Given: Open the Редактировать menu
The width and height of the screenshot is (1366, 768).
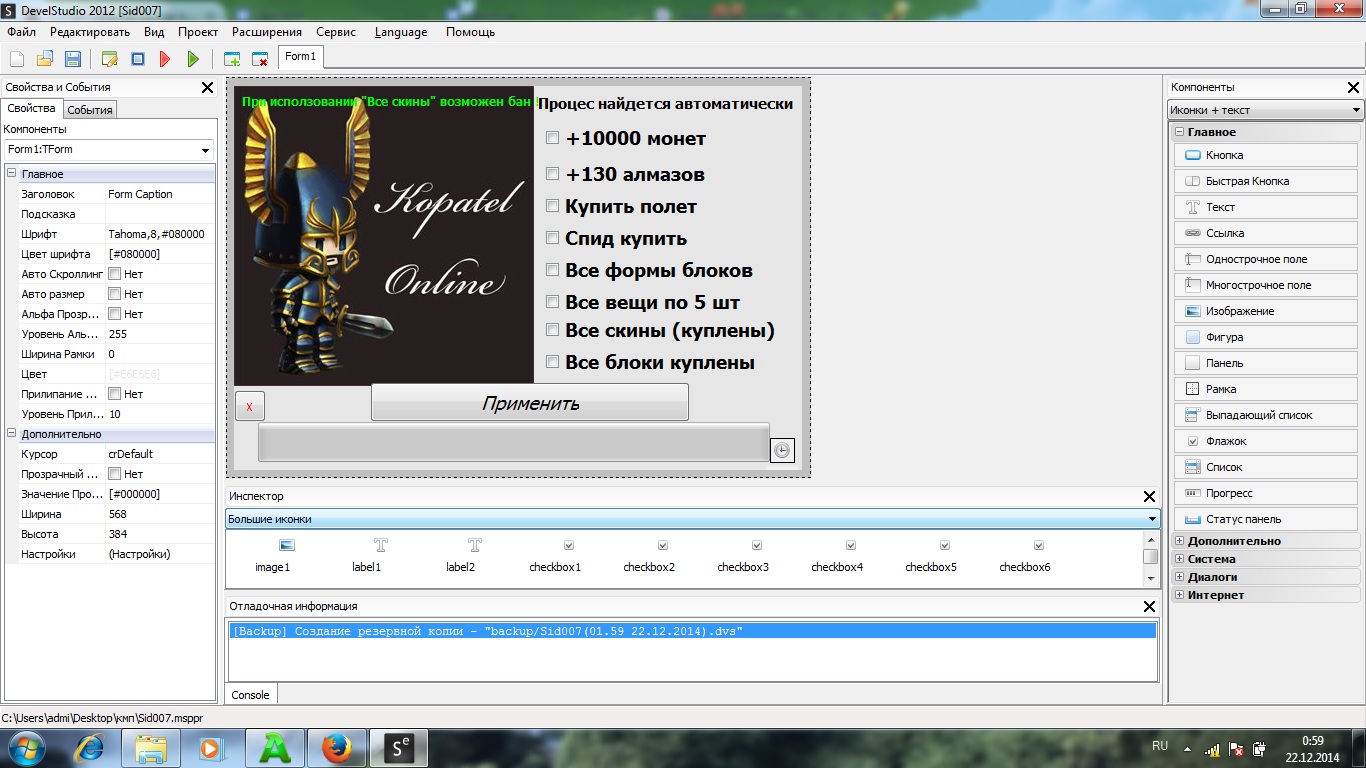Looking at the screenshot, I should tap(90, 32).
